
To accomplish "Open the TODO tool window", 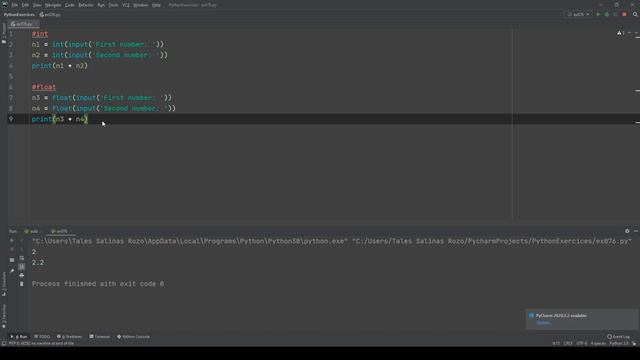I will (42, 337).
